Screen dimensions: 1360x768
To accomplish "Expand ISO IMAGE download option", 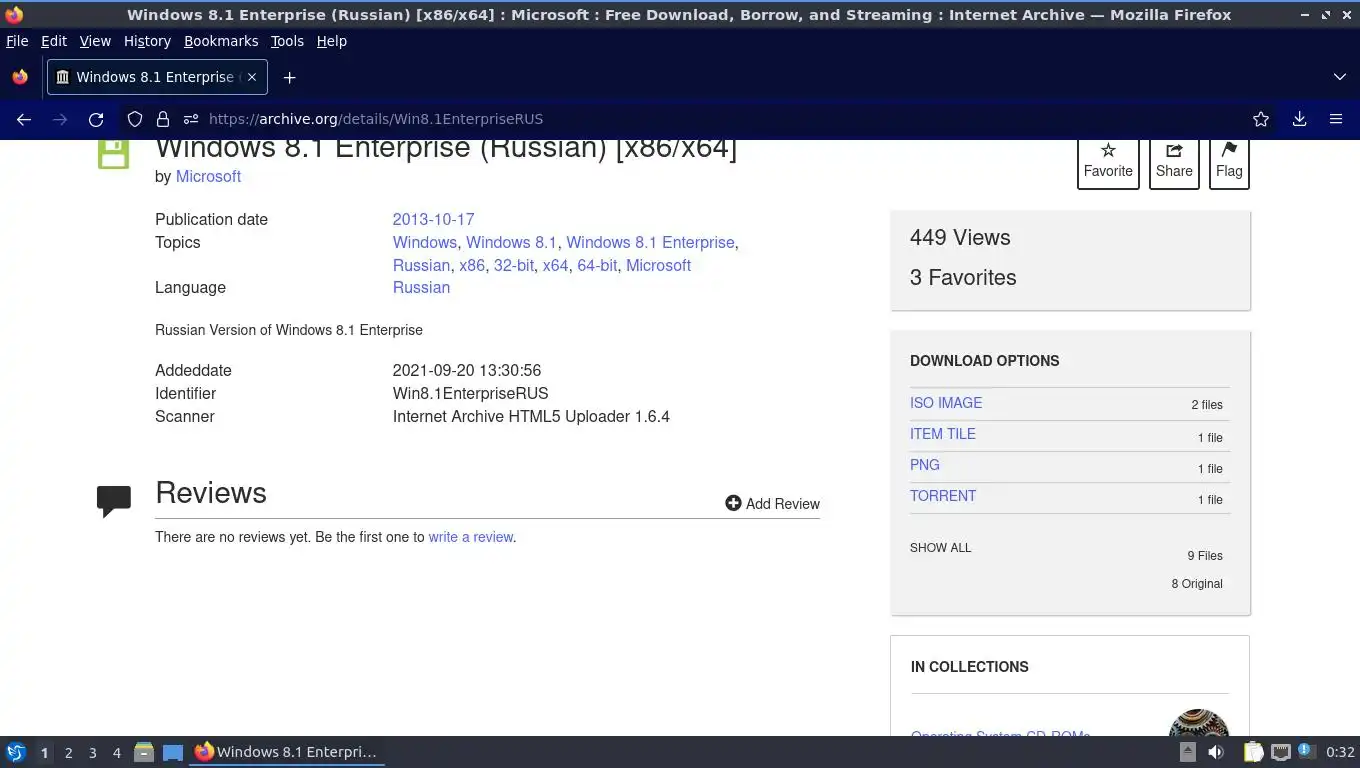I will tap(946, 403).
